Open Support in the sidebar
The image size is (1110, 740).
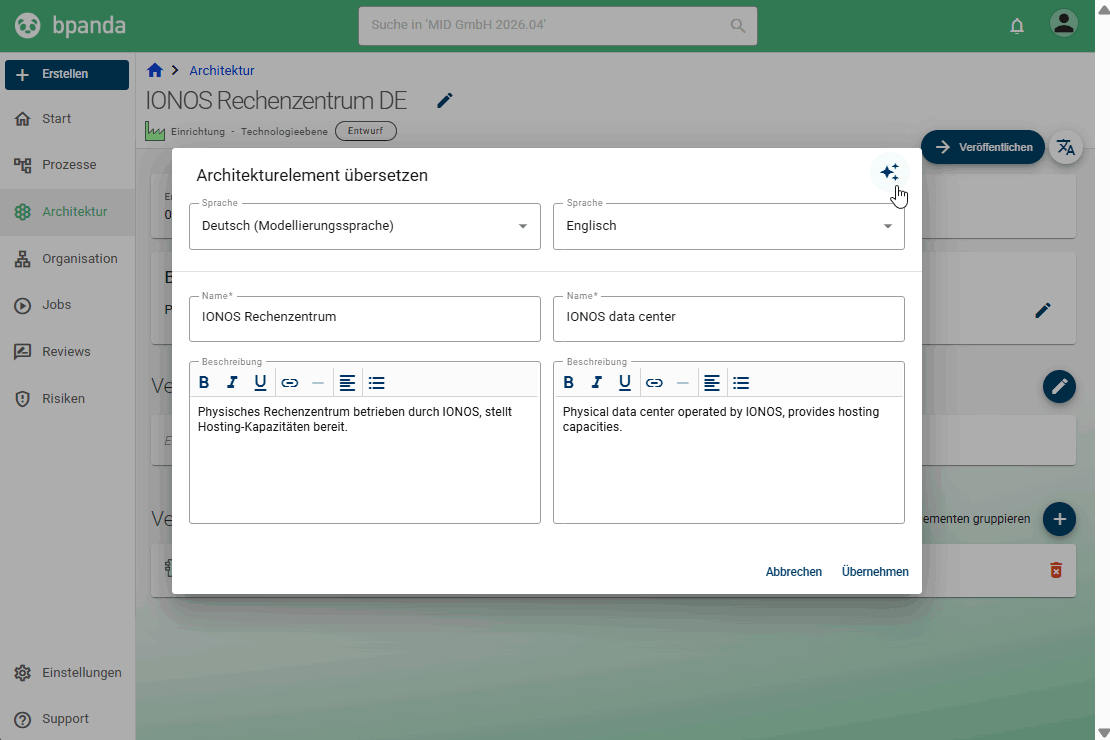(x=67, y=719)
